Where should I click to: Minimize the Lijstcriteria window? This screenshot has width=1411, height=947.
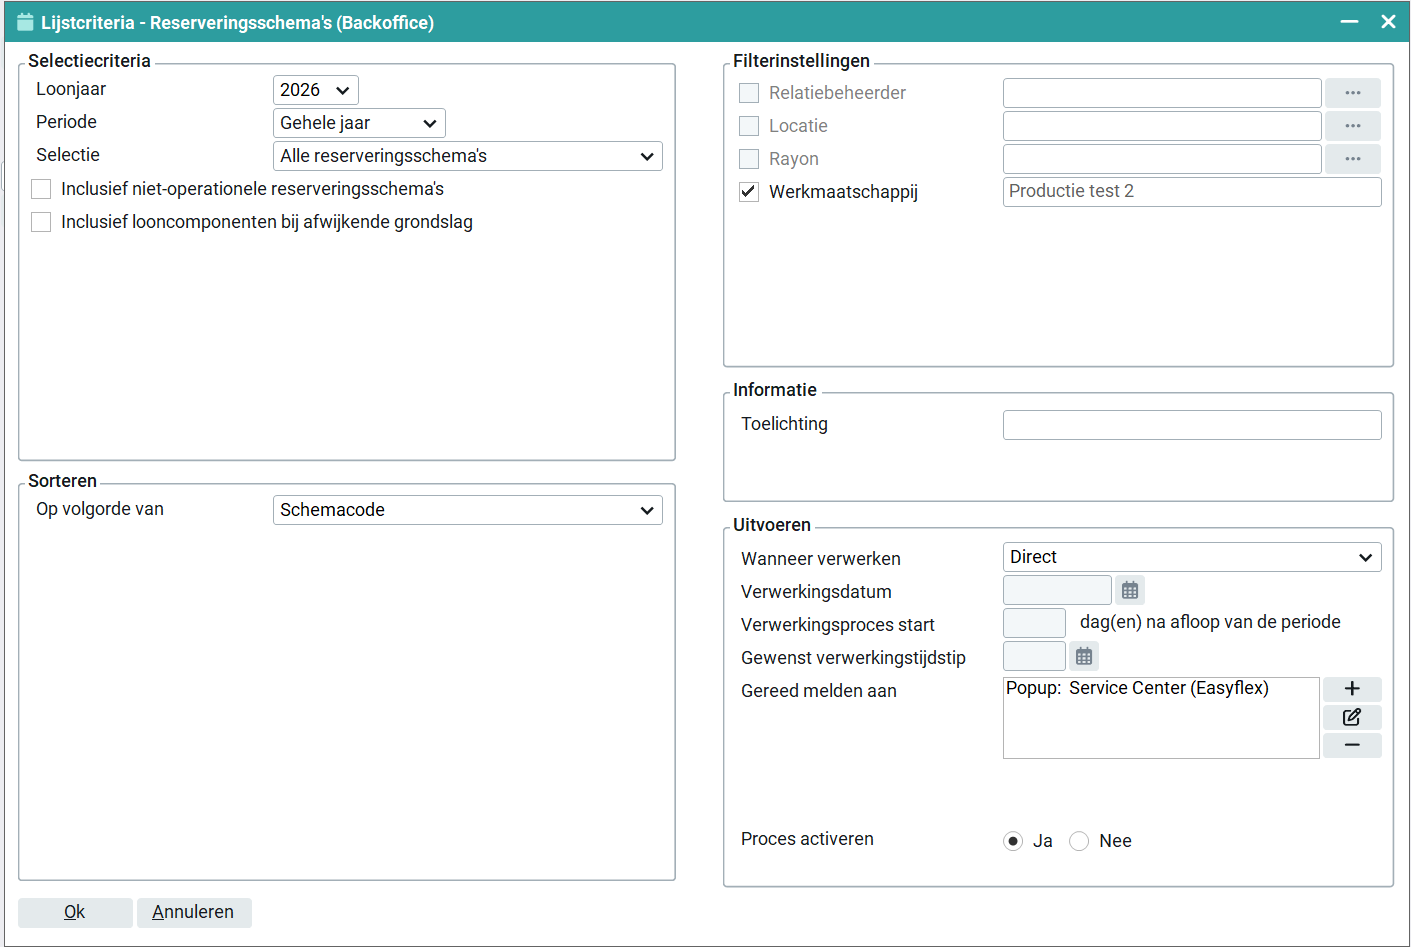point(1349,22)
